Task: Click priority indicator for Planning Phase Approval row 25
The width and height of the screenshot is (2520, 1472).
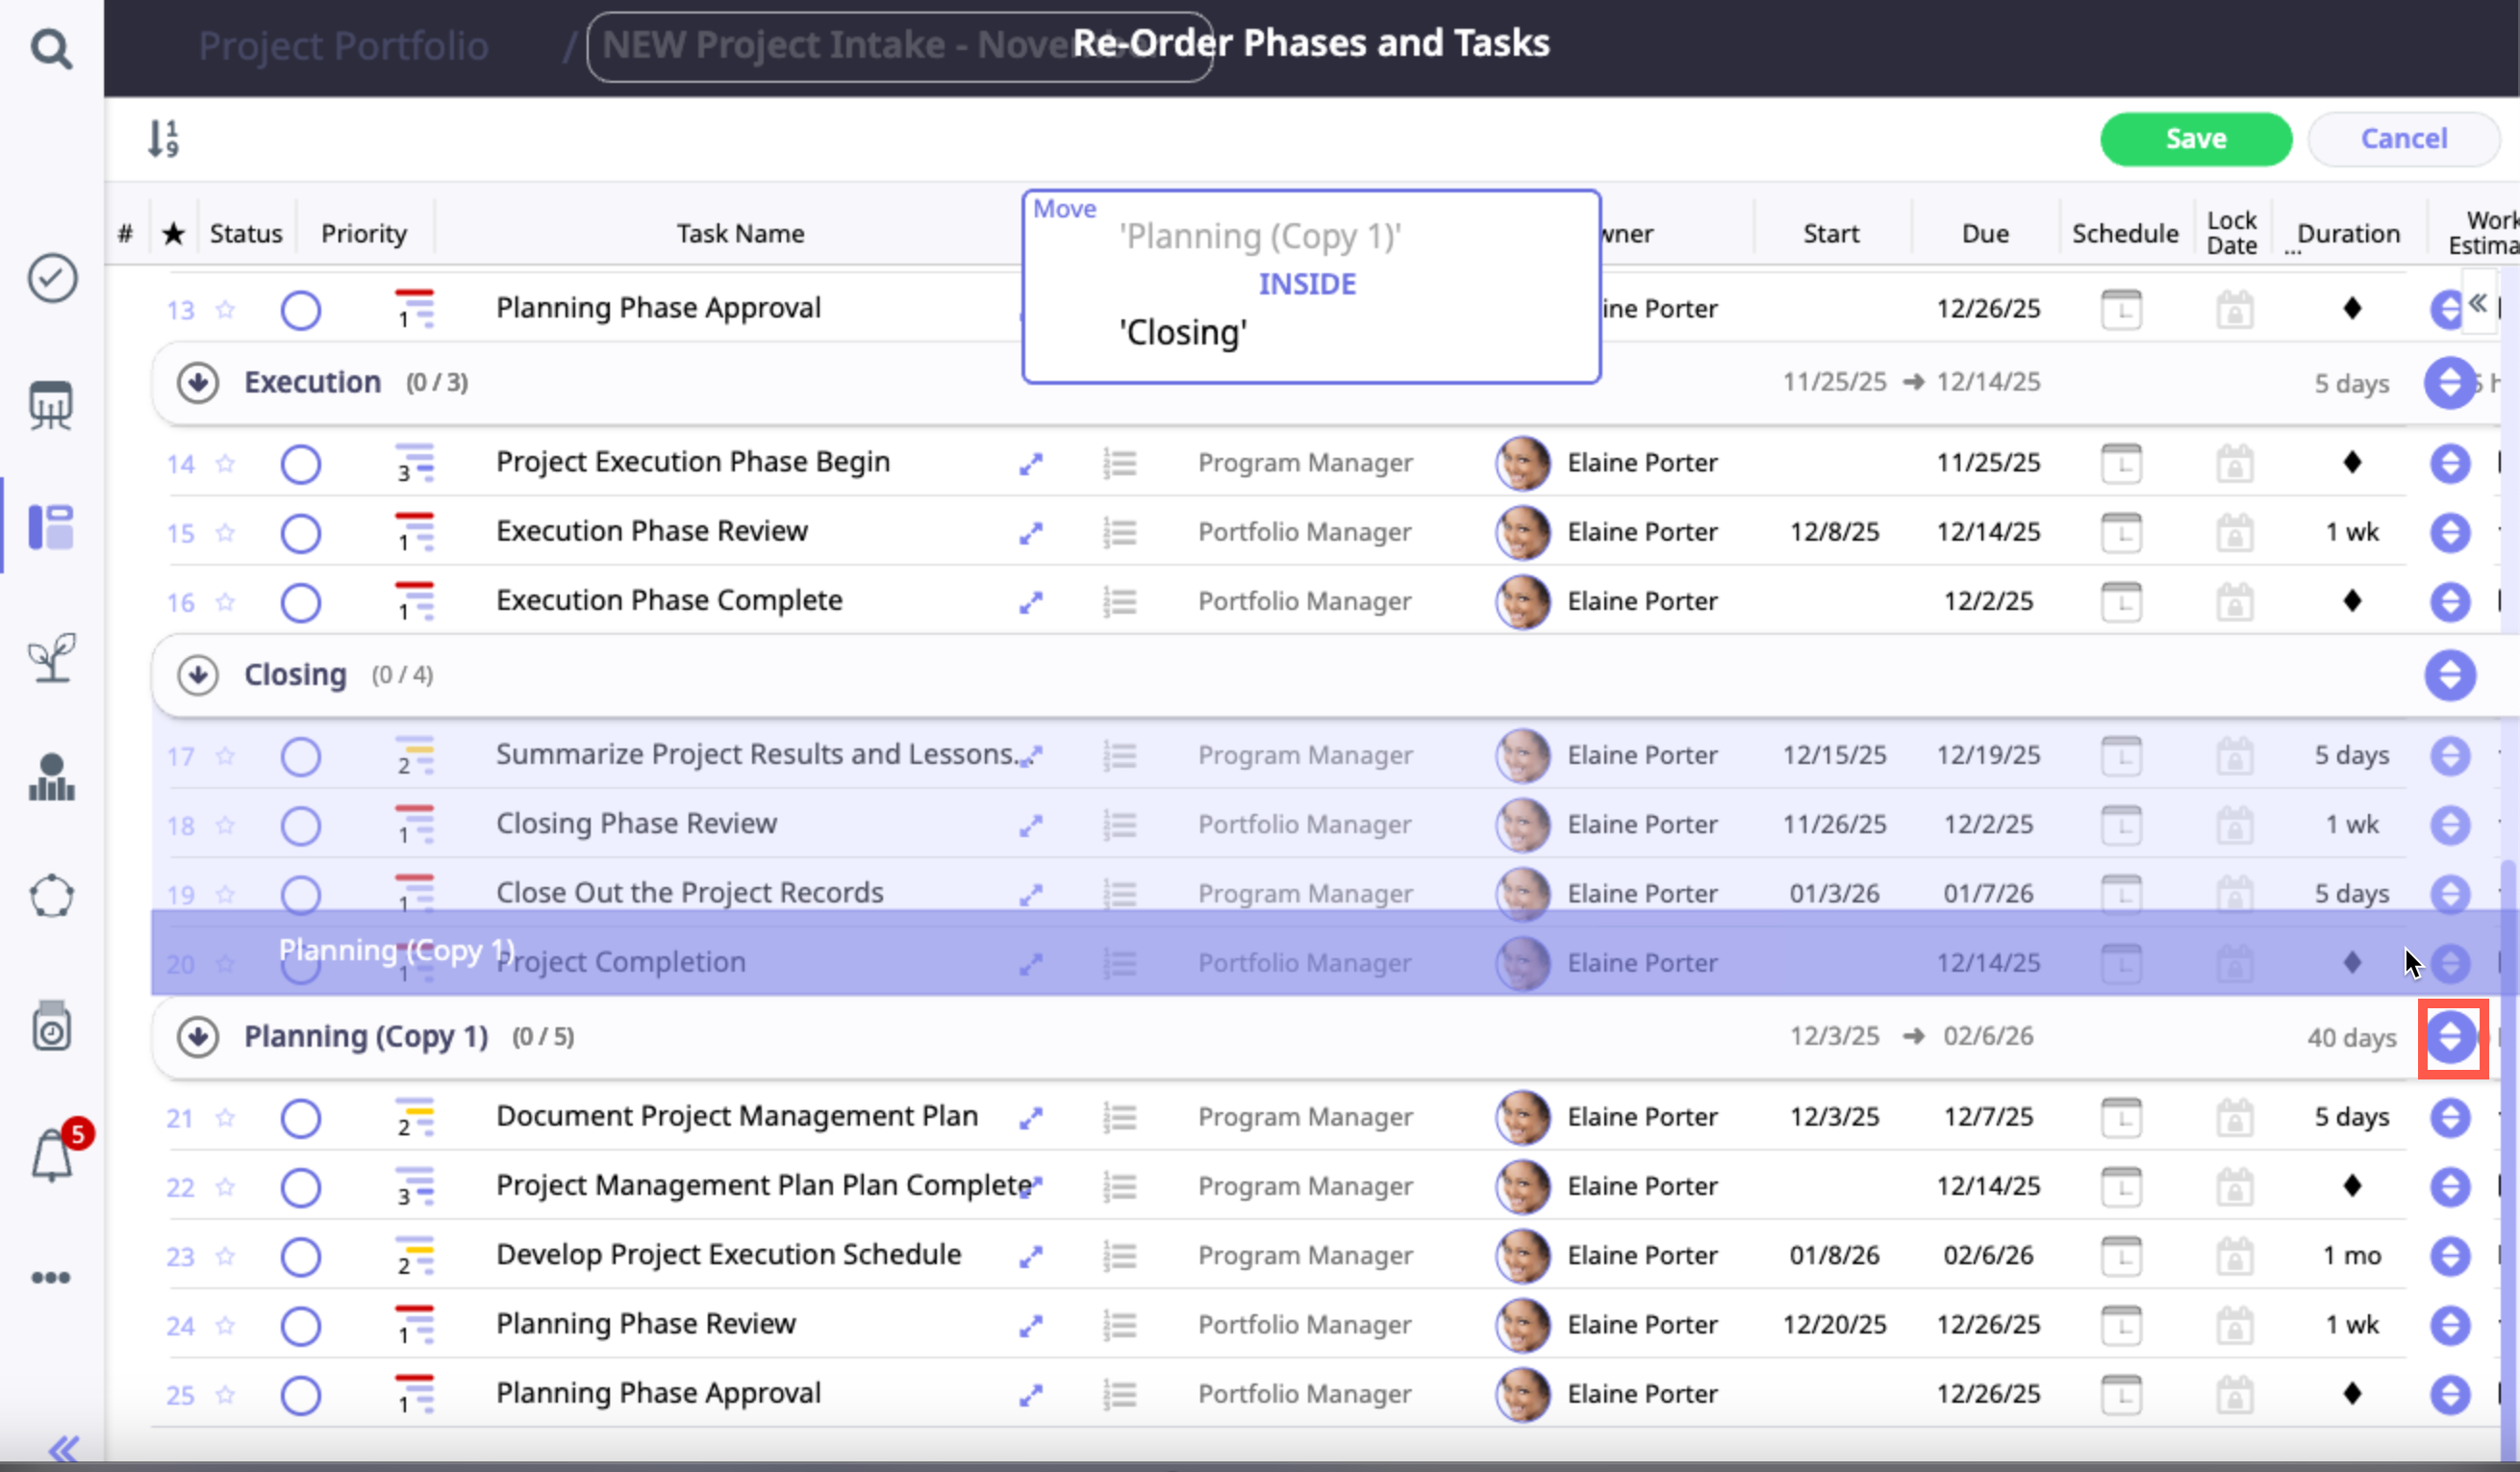Action: pos(415,1394)
